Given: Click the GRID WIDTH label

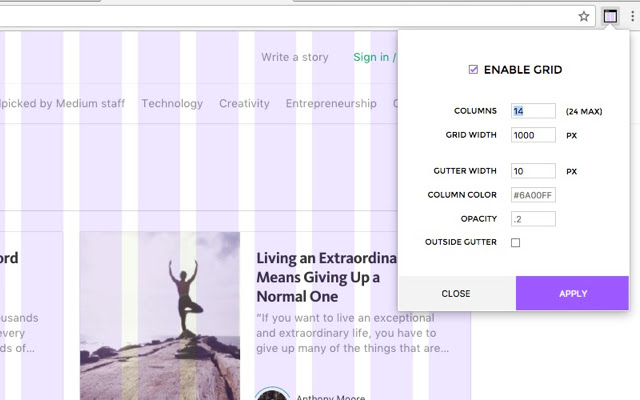Looking at the screenshot, I should (471, 135).
